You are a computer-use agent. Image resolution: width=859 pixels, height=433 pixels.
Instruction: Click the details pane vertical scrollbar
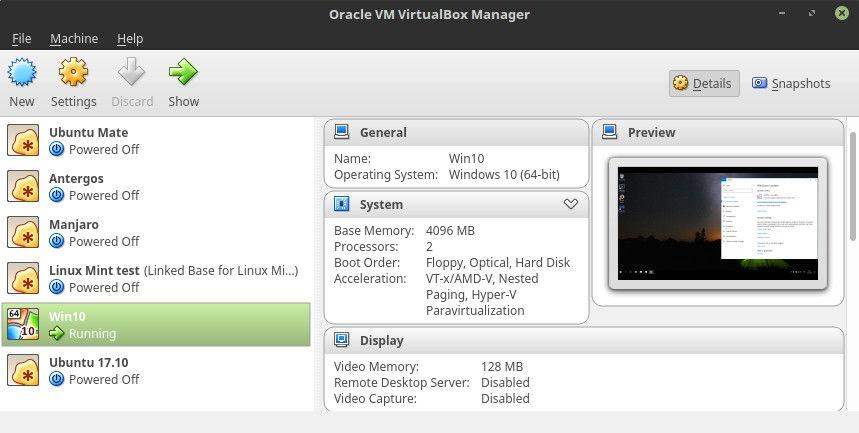(x=853, y=186)
